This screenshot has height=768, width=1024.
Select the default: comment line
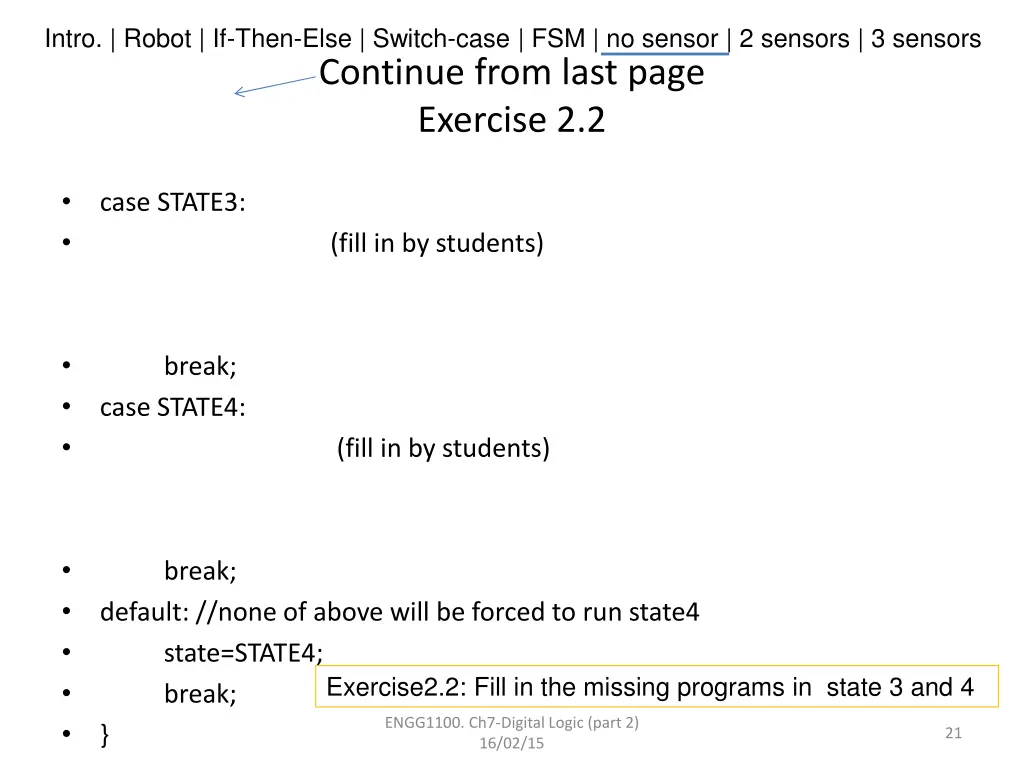[x=399, y=612]
